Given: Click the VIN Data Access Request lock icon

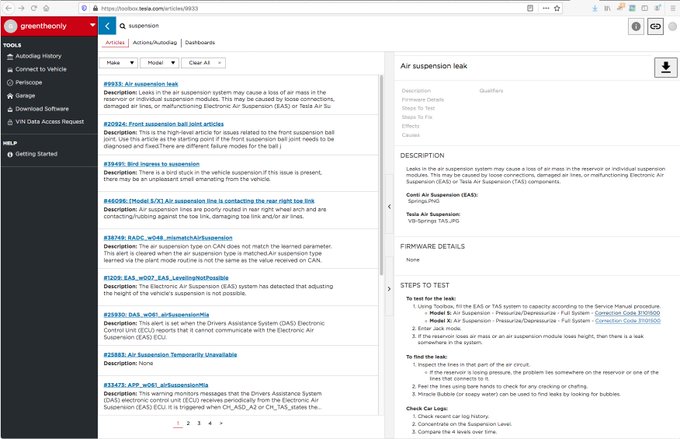Looking at the screenshot, I should pos(10,122).
